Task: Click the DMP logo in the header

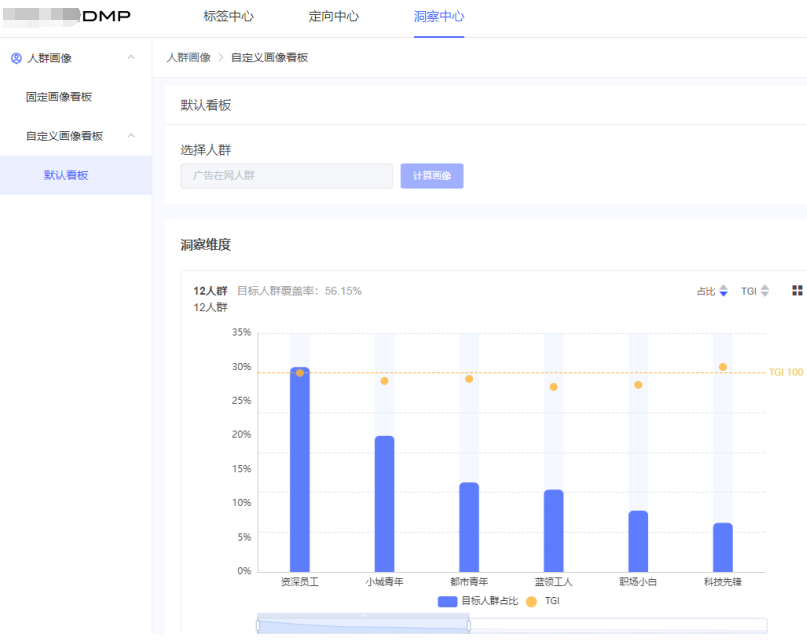Action: coord(106,16)
